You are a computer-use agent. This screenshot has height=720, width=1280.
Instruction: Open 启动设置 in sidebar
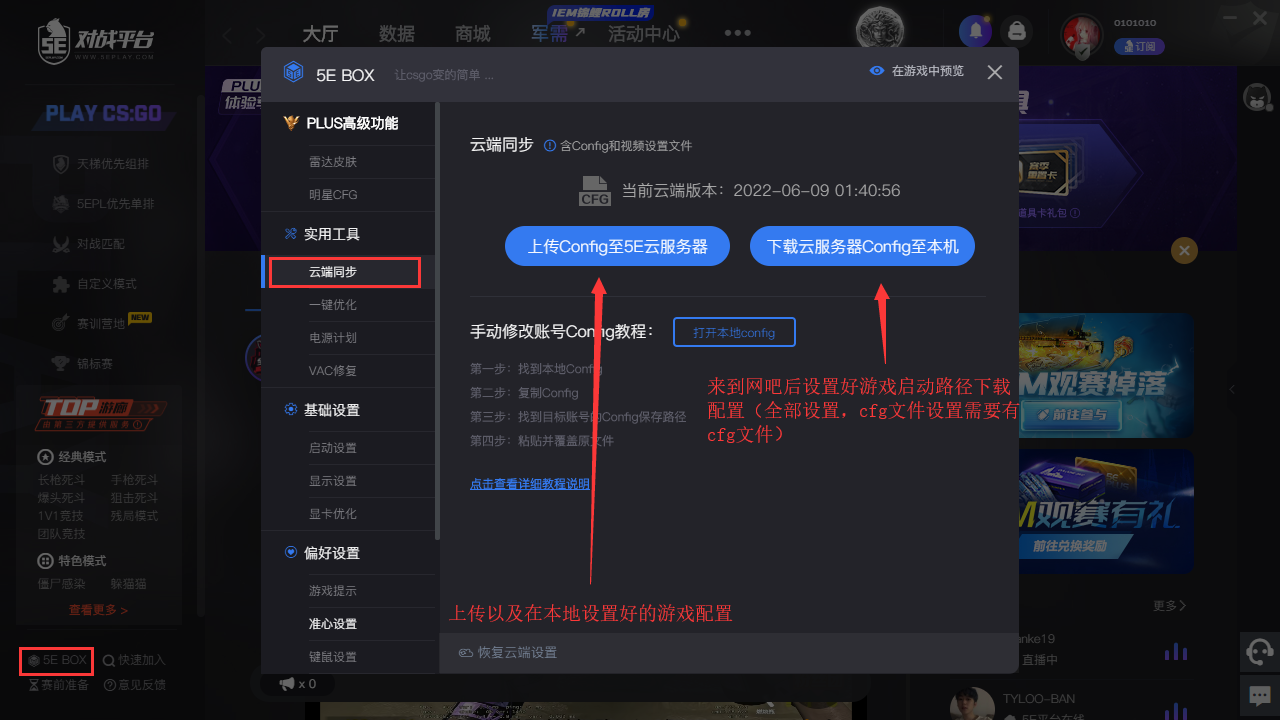pos(333,448)
